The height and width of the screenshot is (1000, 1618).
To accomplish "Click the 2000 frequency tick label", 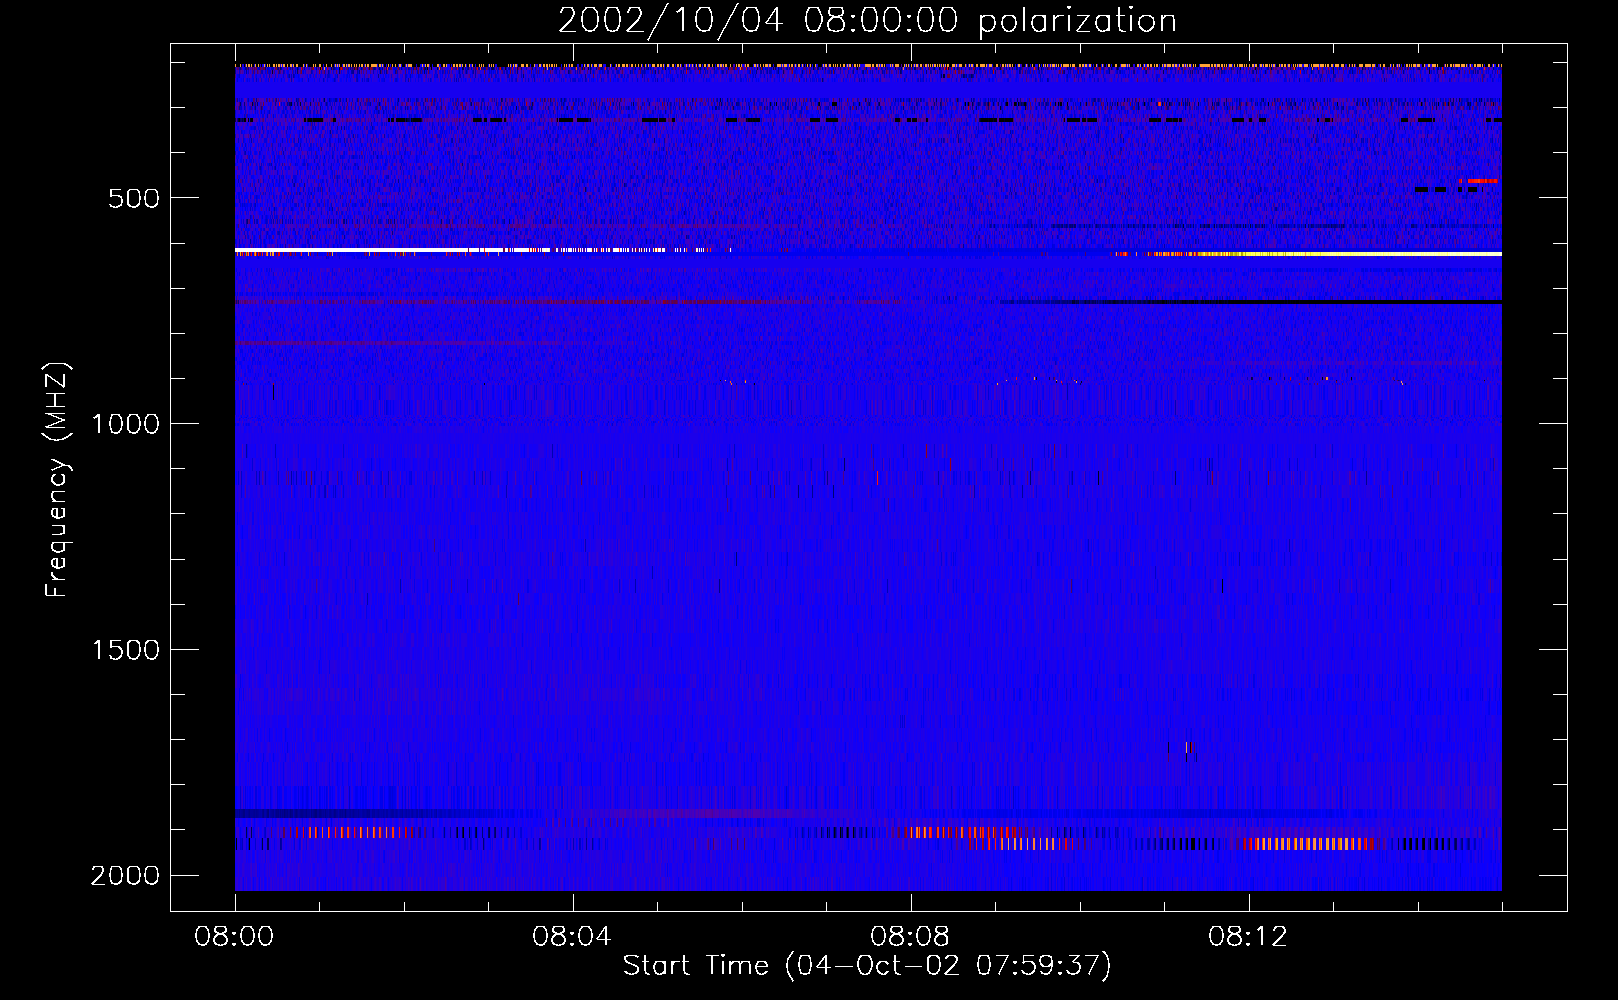I will click(x=125, y=876).
